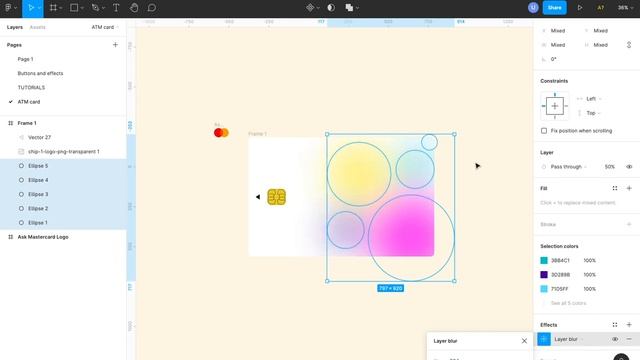Click the 71D5FF light blue swatch
The width and height of the screenshot is (640, 360).
pyautogui.click(x=544, y=289)
